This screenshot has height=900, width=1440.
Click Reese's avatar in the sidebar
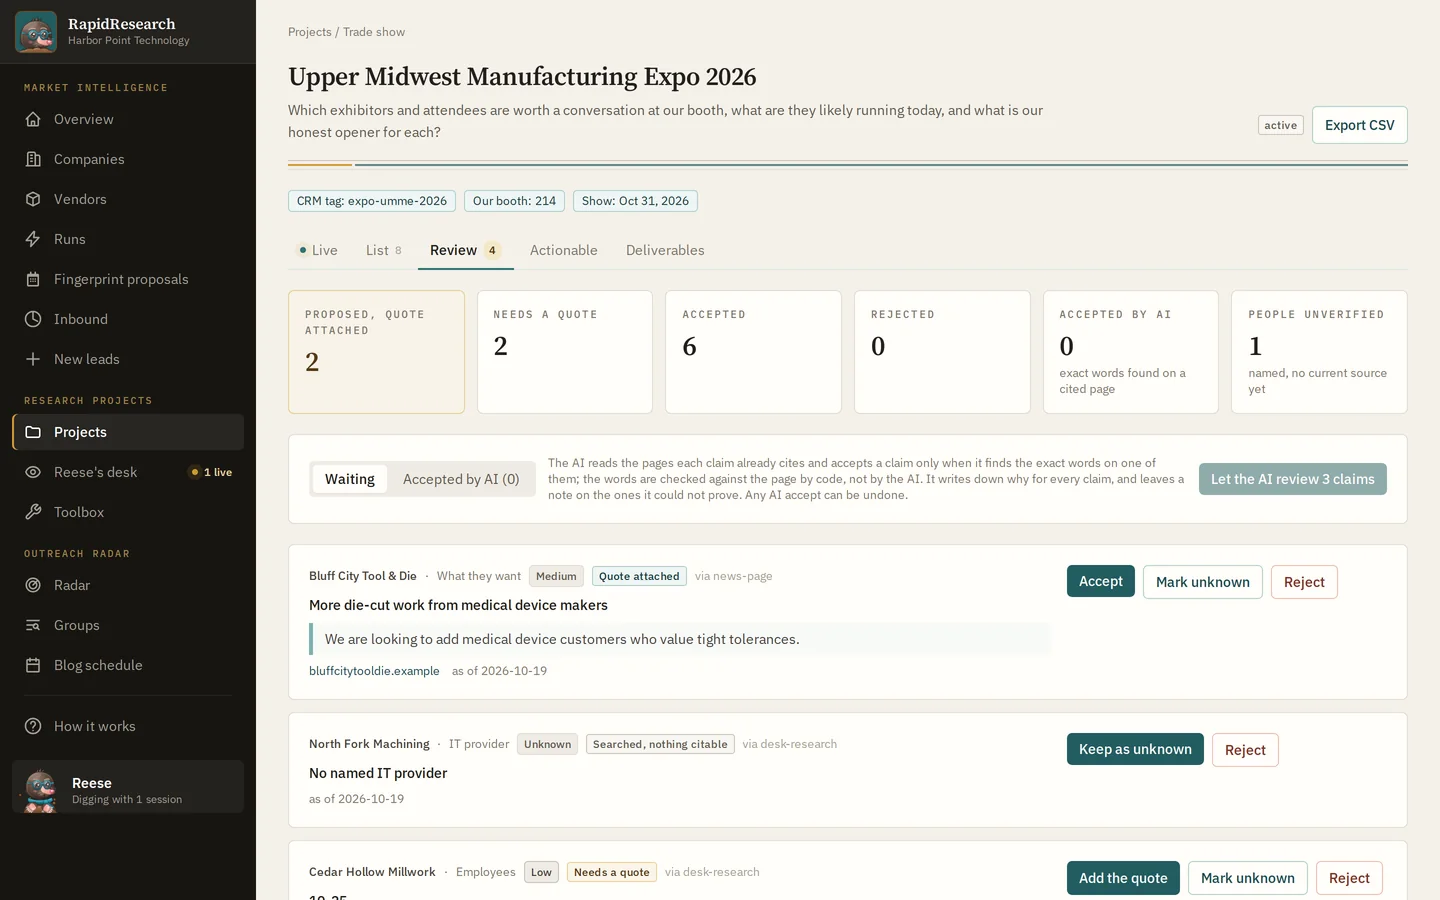point(40,790)
